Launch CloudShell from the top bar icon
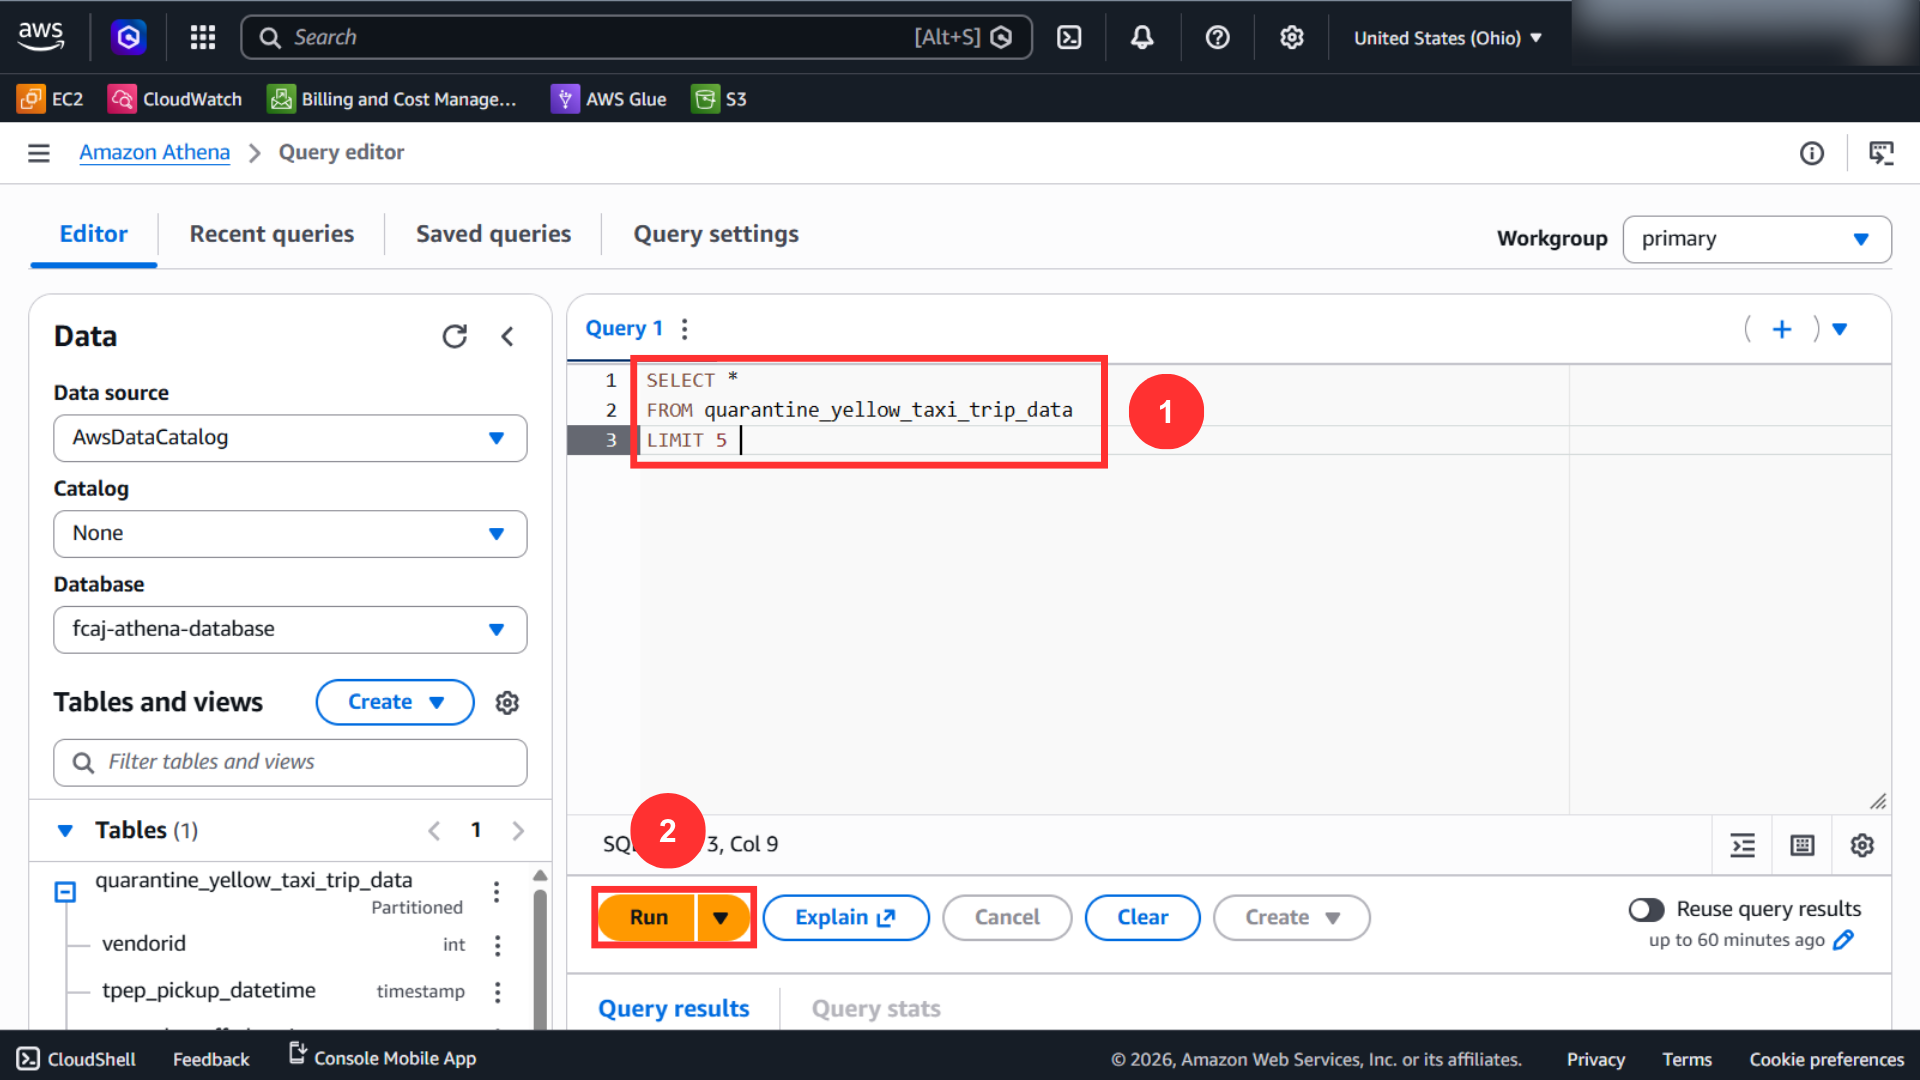Viewport: 1920px width, 1080px height. coord(1069,37)
